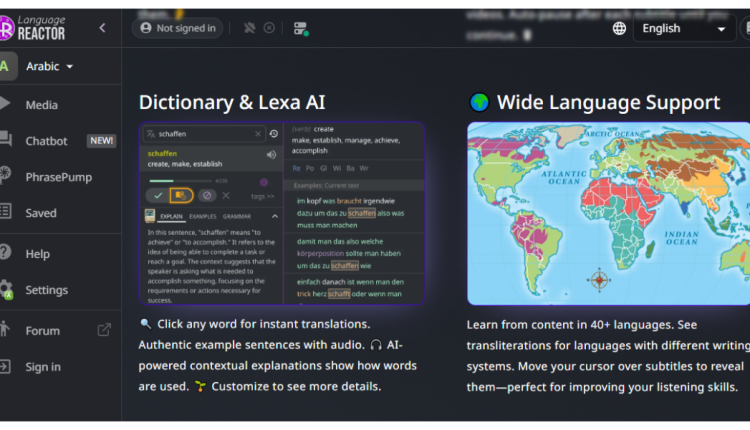Screen dimensions: 750x430
Task: Open the English interface language dropdown
Action: tap(684, 29)
